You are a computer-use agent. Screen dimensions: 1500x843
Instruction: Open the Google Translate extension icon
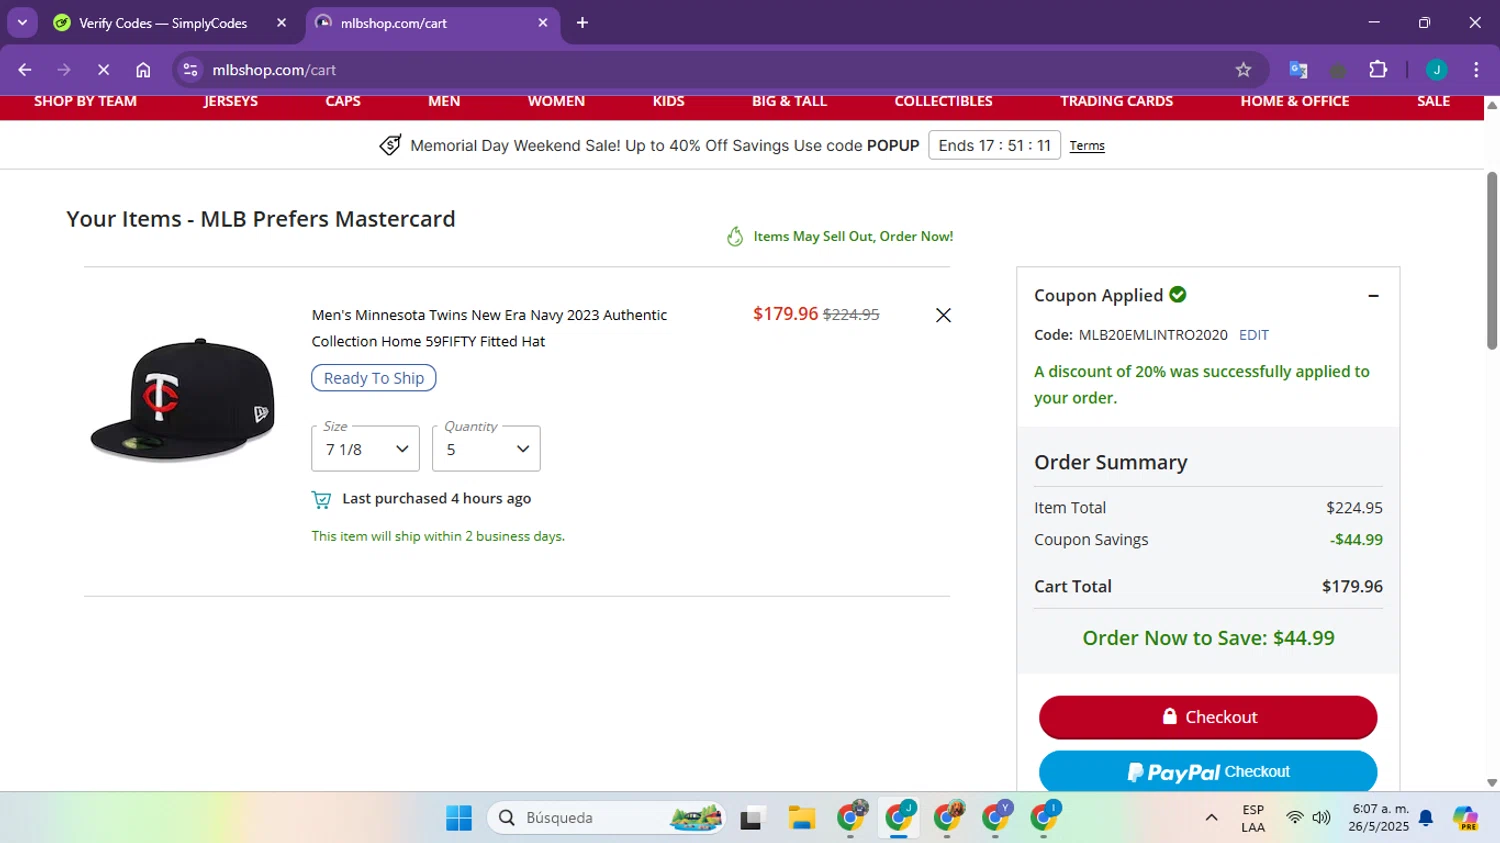(x=1298, y=70)
